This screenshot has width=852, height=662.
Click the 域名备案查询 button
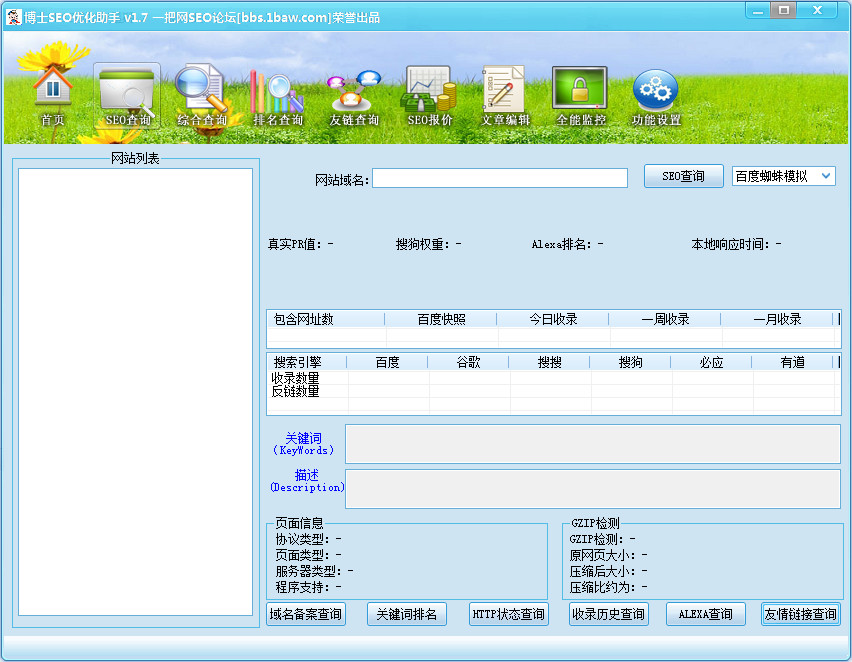tap(306, 614)
